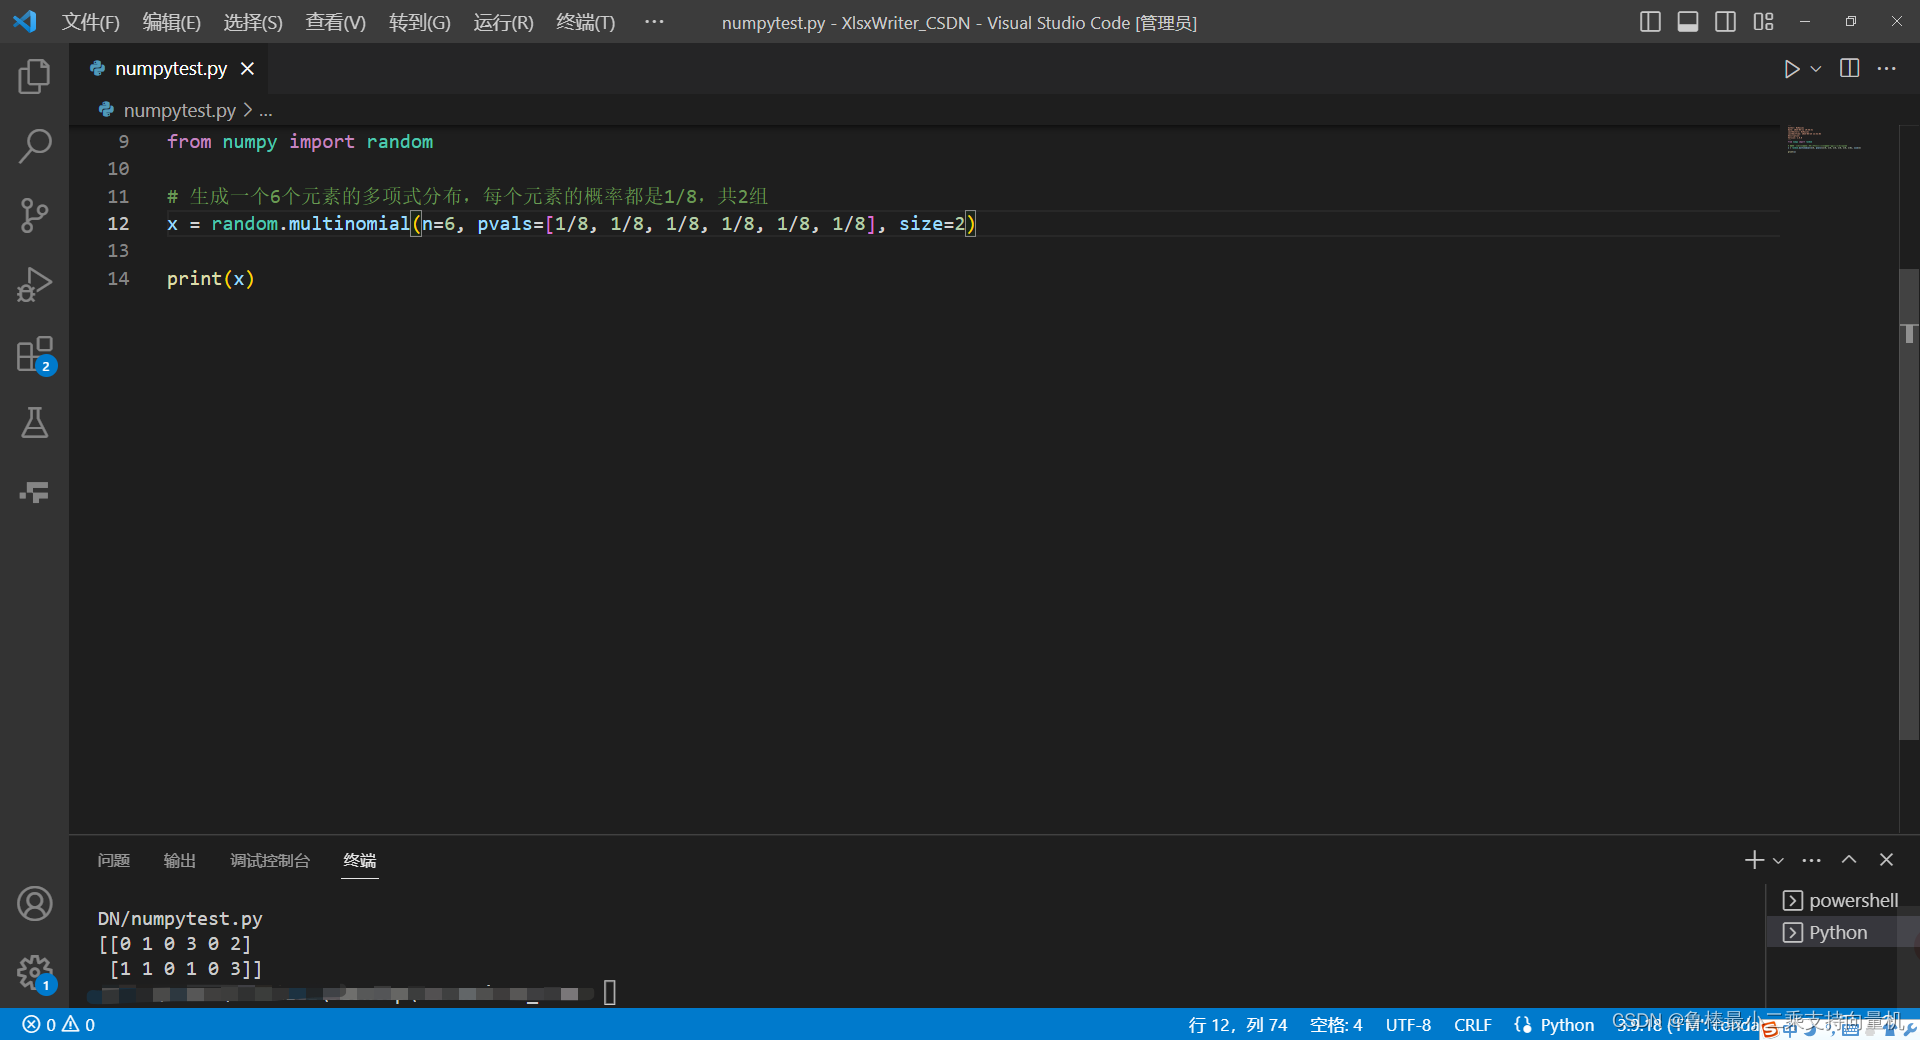Click the minimap code overview
This screenshot has height=1040, width=1920.
click(1824, 140)
